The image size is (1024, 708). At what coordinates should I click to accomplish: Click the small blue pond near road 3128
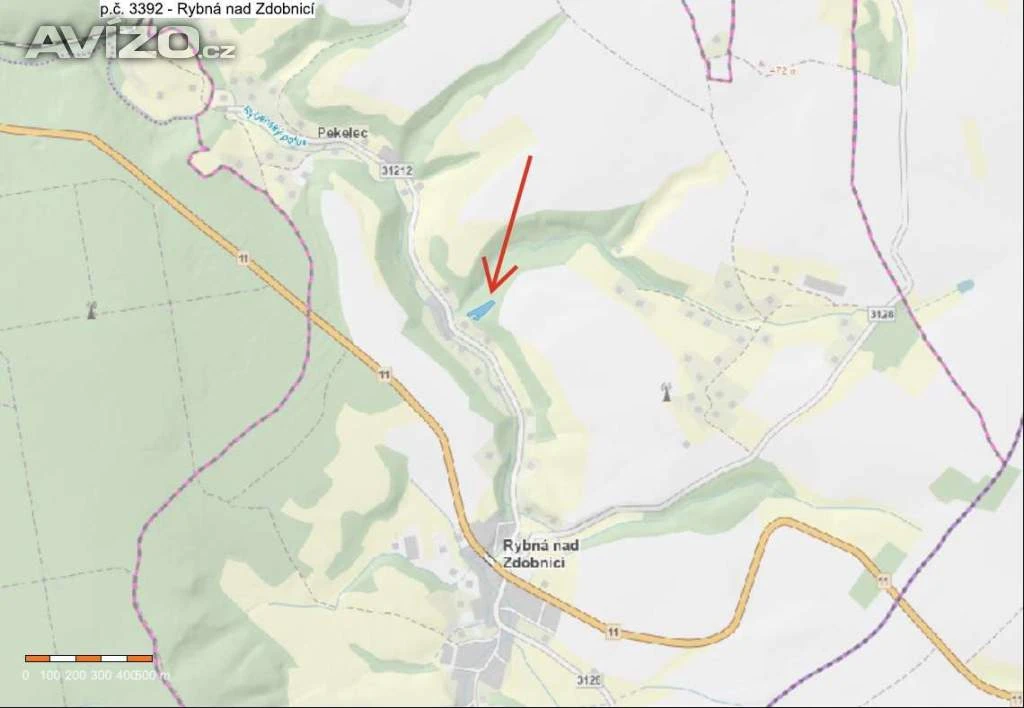click(965, 285)
